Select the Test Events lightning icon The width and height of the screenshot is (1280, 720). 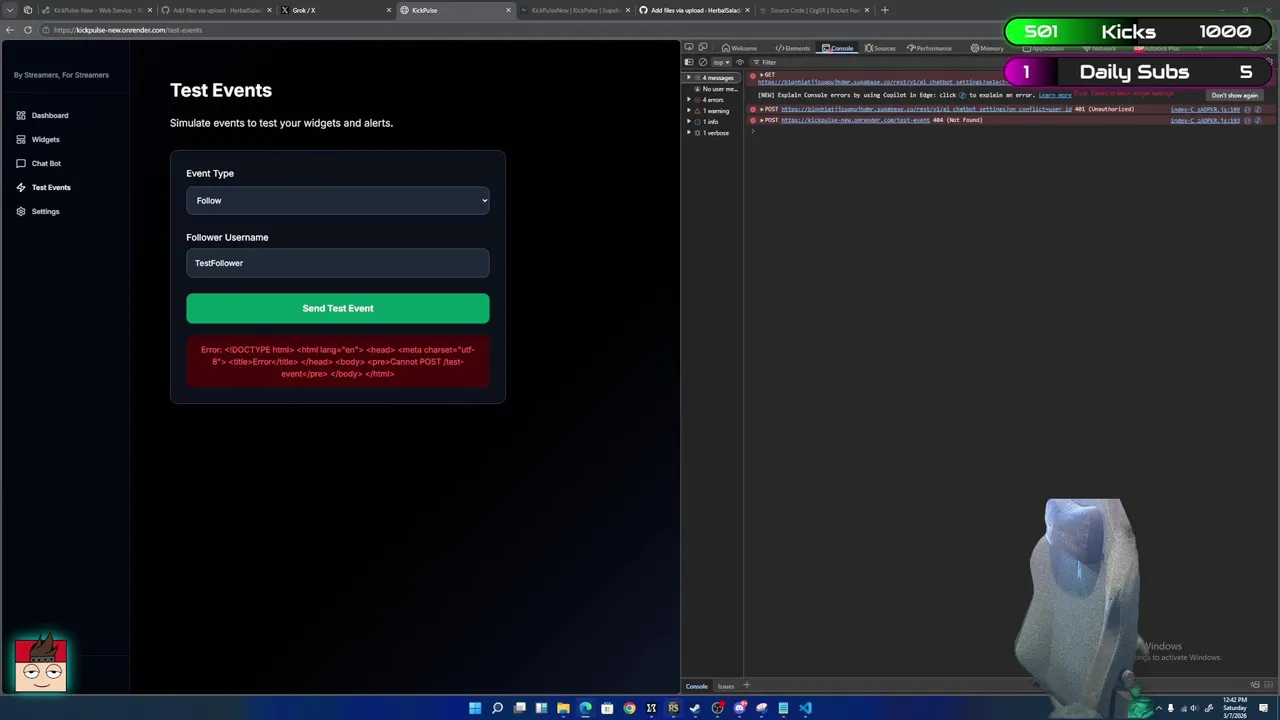click(x=21, y=187)
